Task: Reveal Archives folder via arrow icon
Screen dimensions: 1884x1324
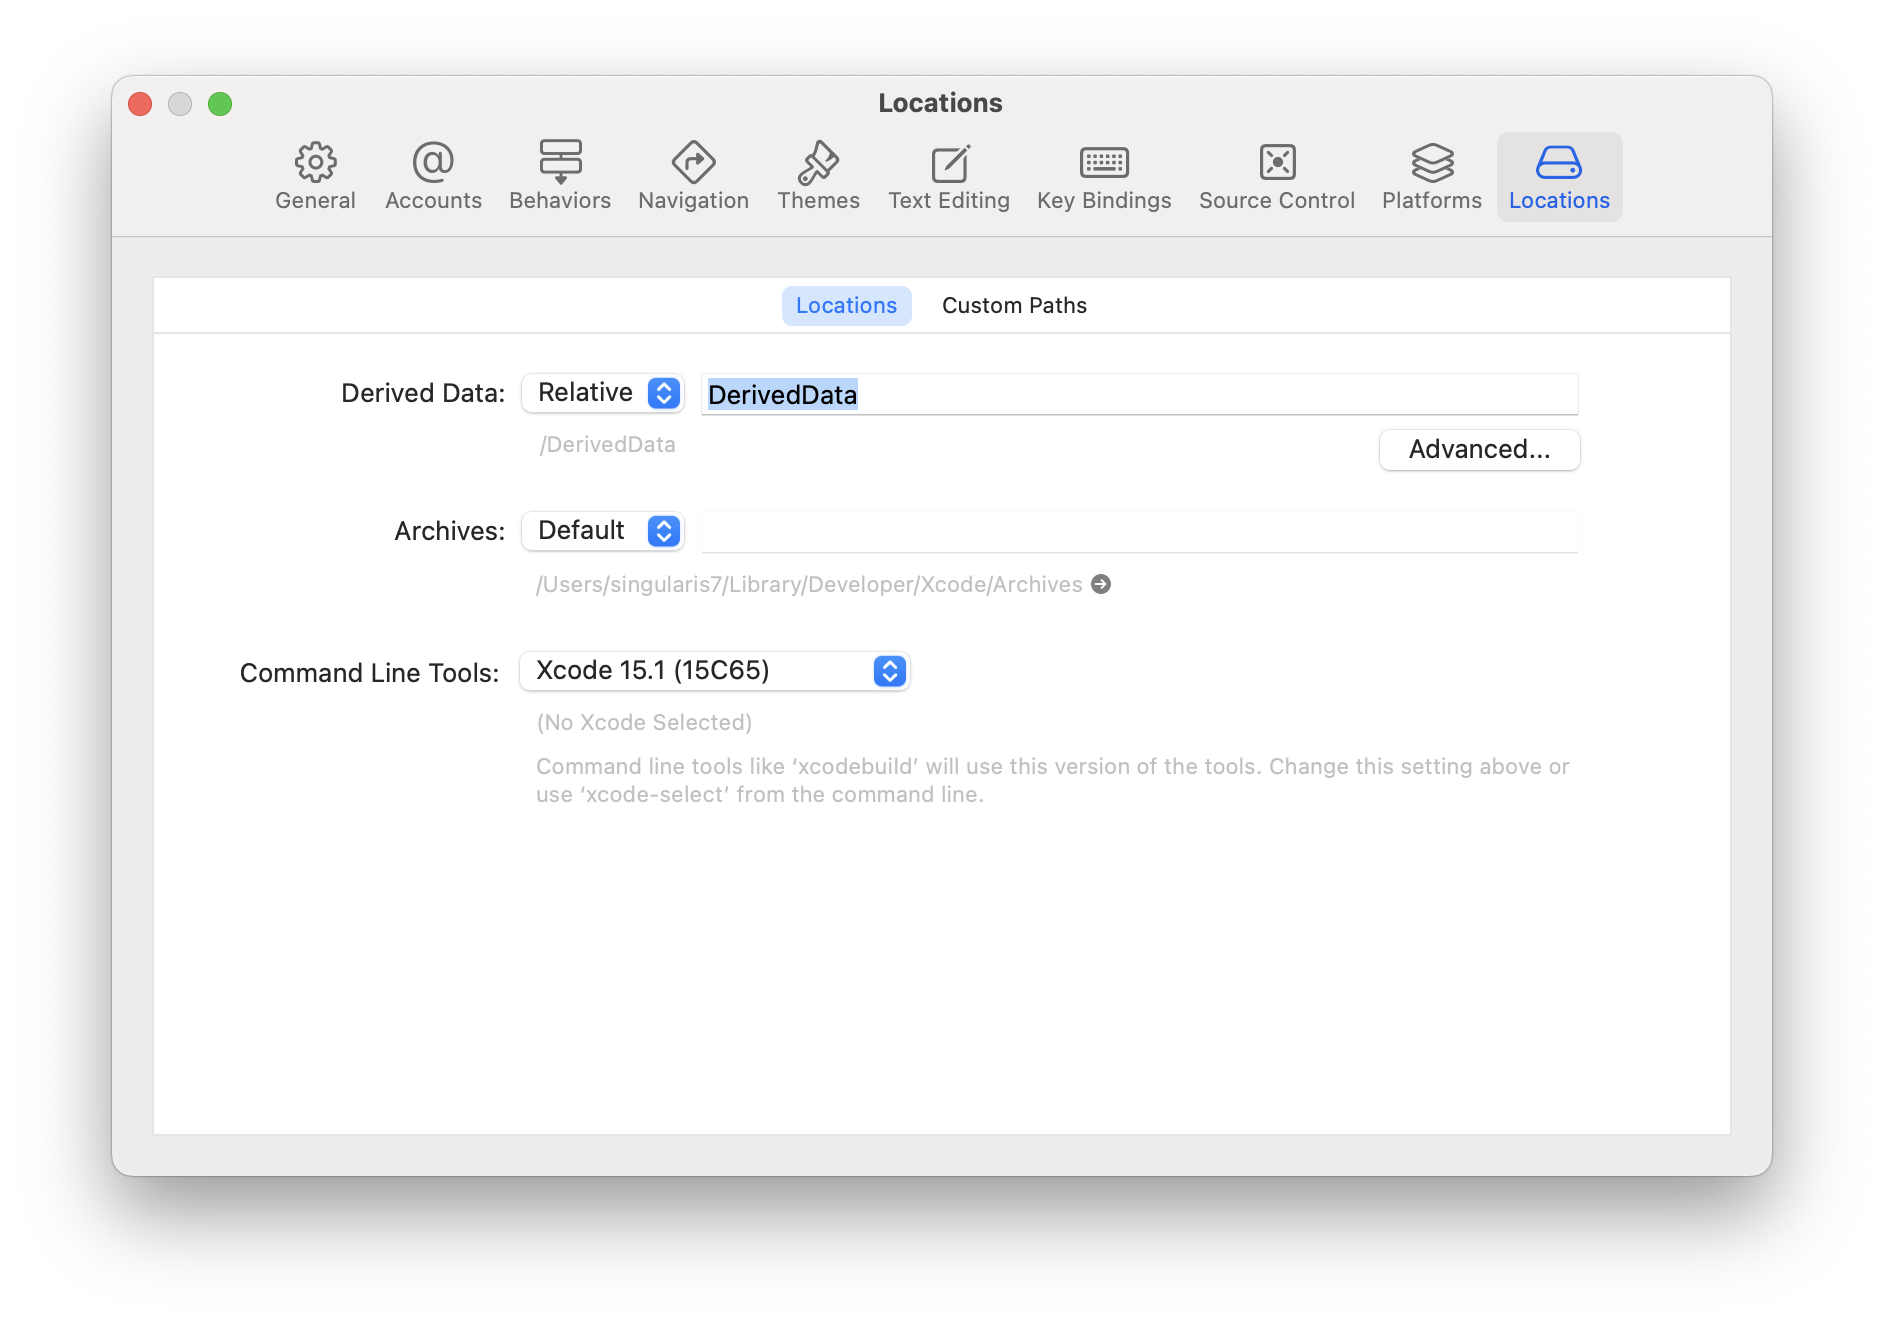Action: click(x=1101, y=584)
